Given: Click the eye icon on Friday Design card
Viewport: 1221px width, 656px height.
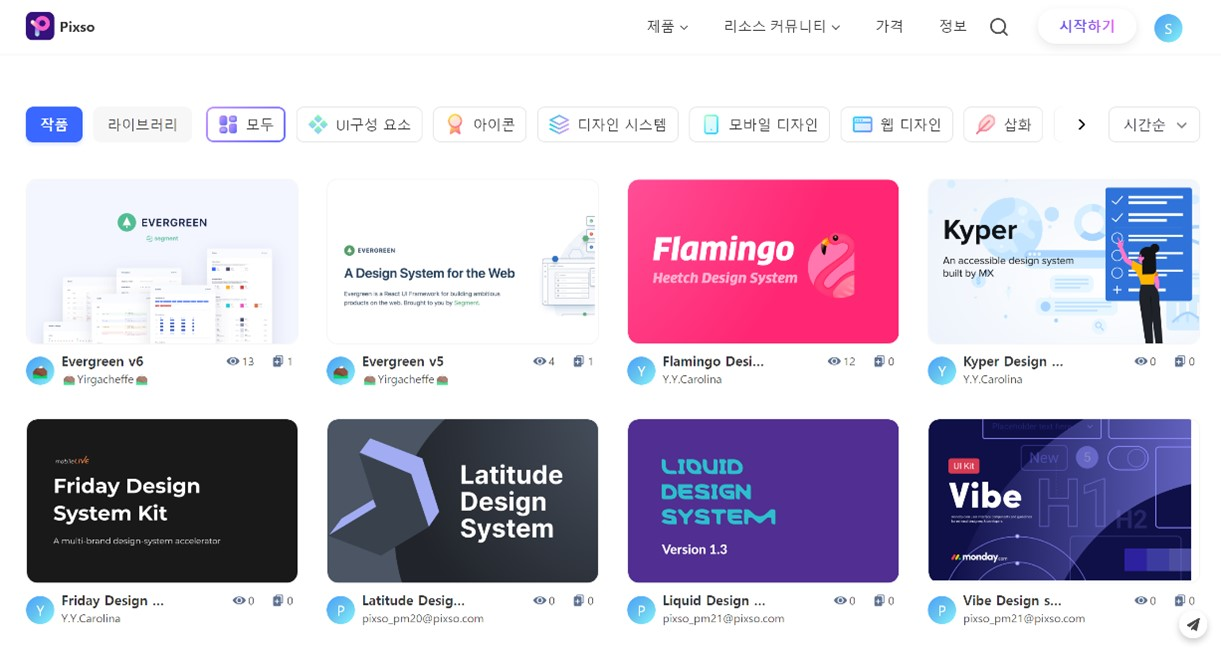Looking at the screenshot, I should pyautogui.click(x=239, y=601).
